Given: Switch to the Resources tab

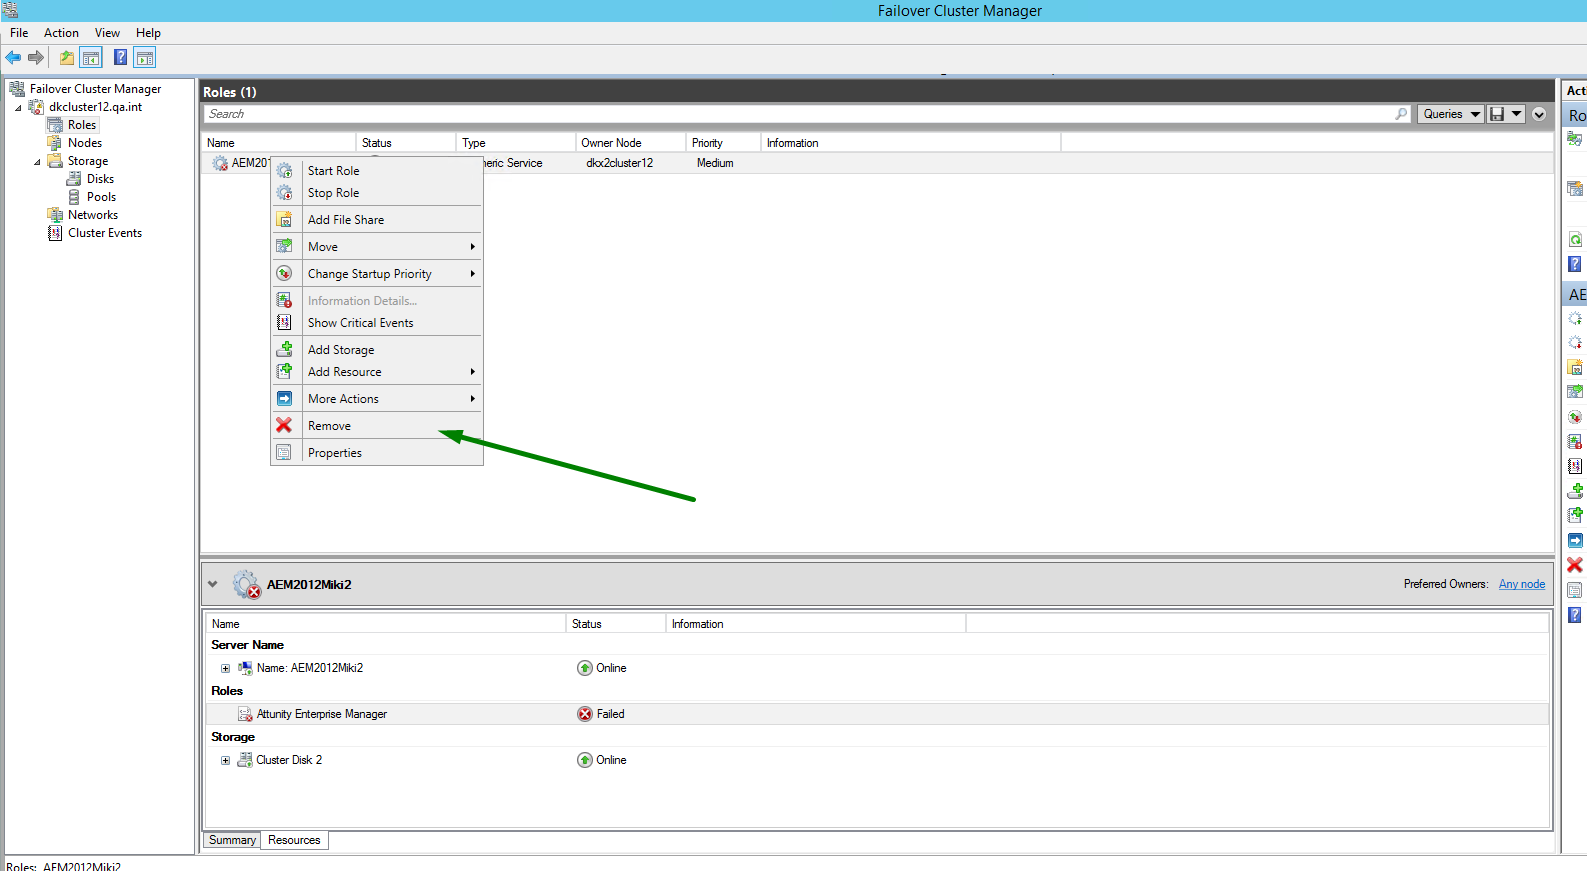Looking at the screenshot, I should click(294, 840).
